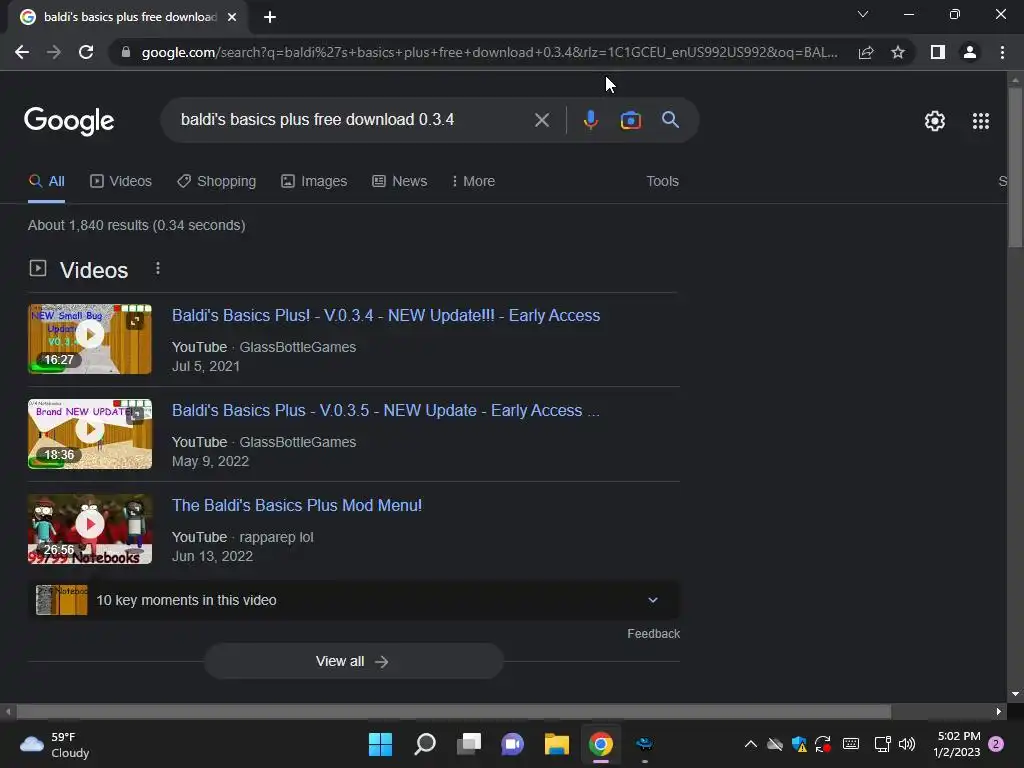Open the Chrome profile menu

click(970, 52)
